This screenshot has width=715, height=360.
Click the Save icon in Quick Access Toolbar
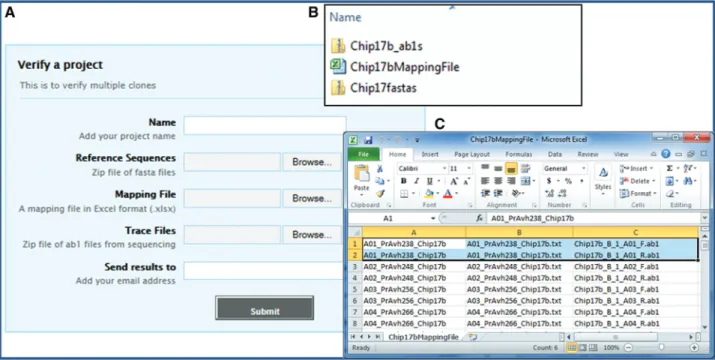click(x=368, y=140)
